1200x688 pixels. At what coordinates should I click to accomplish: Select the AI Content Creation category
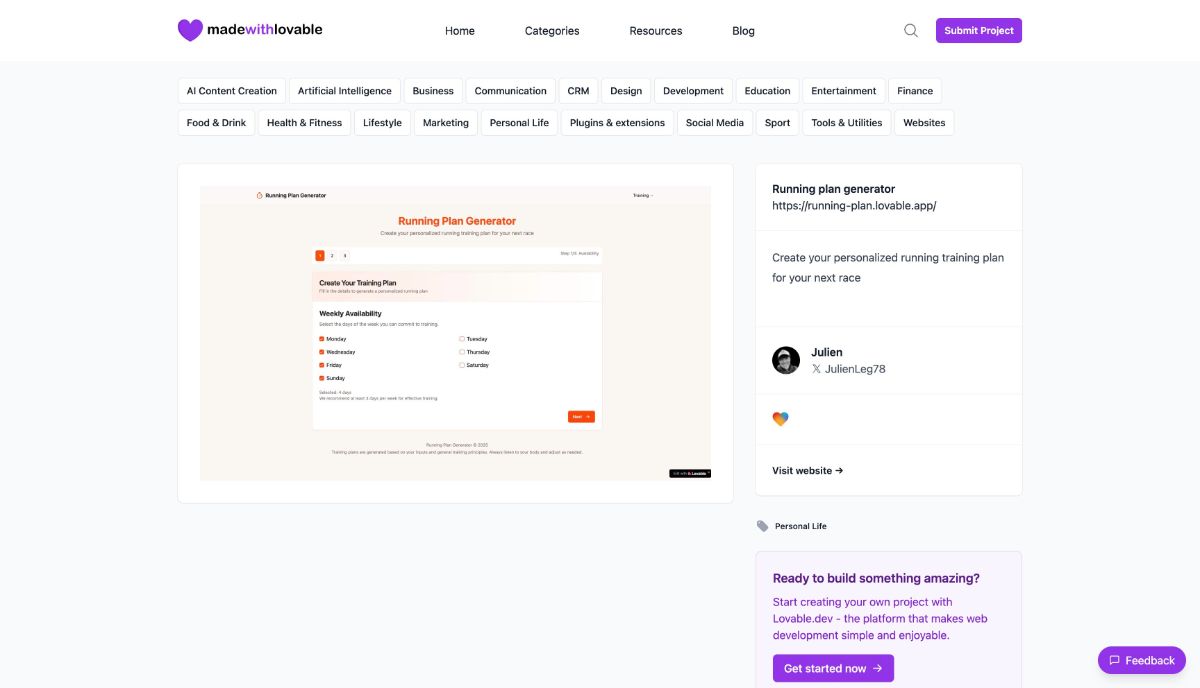click(x=232, y=91)
